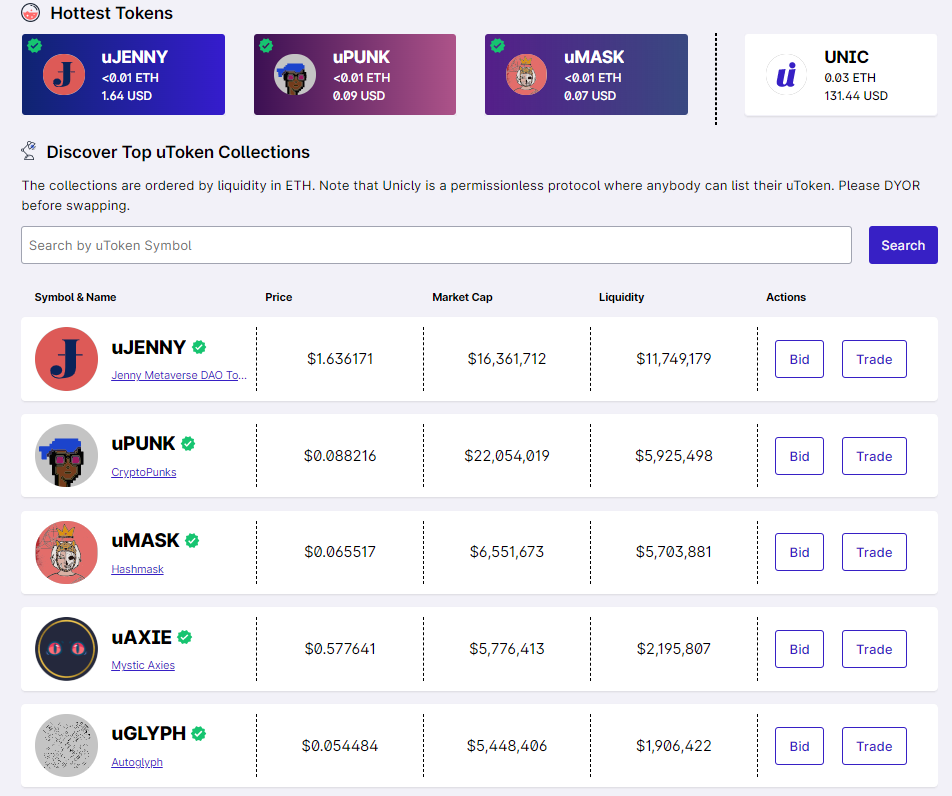The image size is (952, 796).
Task: Click the Search button
Action: point(903,245)
